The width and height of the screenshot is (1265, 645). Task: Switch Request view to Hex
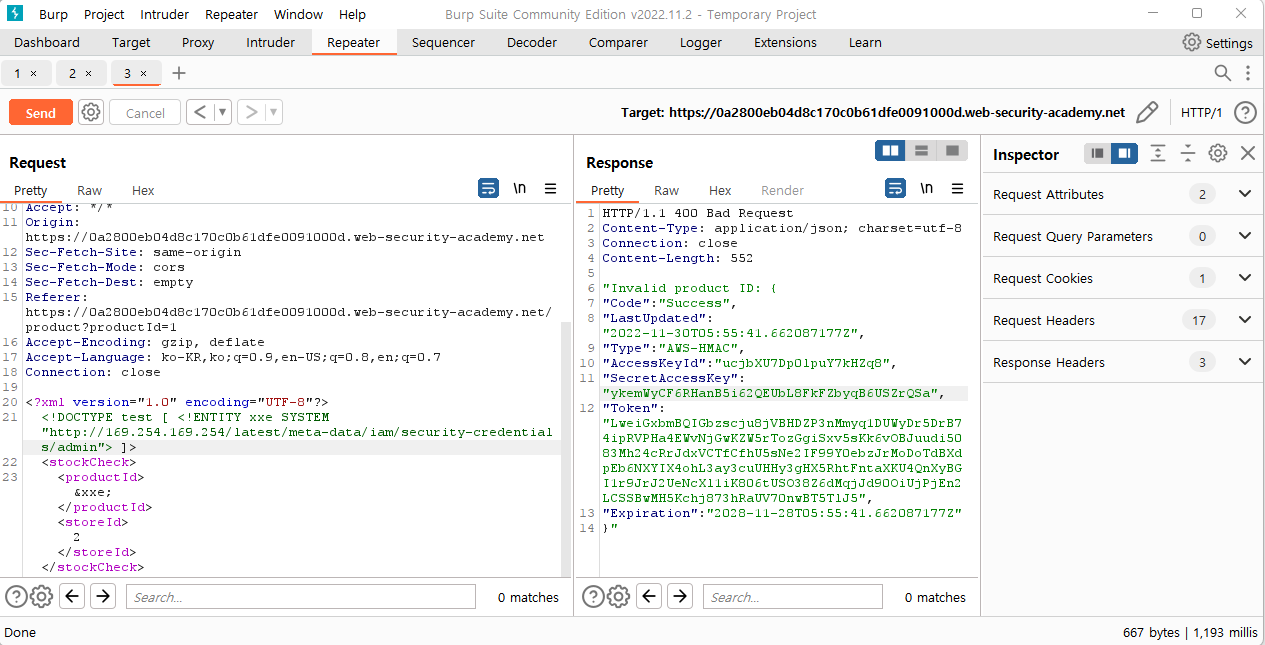tap(143, 190)
